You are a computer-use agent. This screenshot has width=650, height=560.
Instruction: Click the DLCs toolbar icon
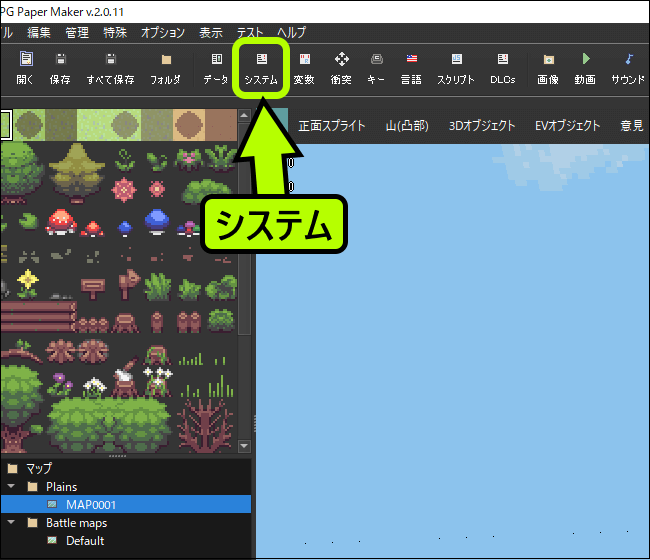point(502,68)
